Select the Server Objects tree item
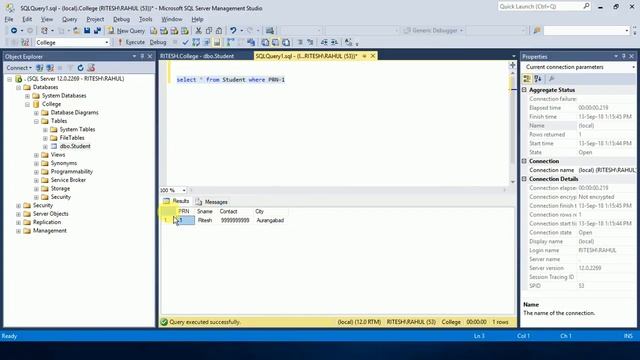 coord(51,214)
